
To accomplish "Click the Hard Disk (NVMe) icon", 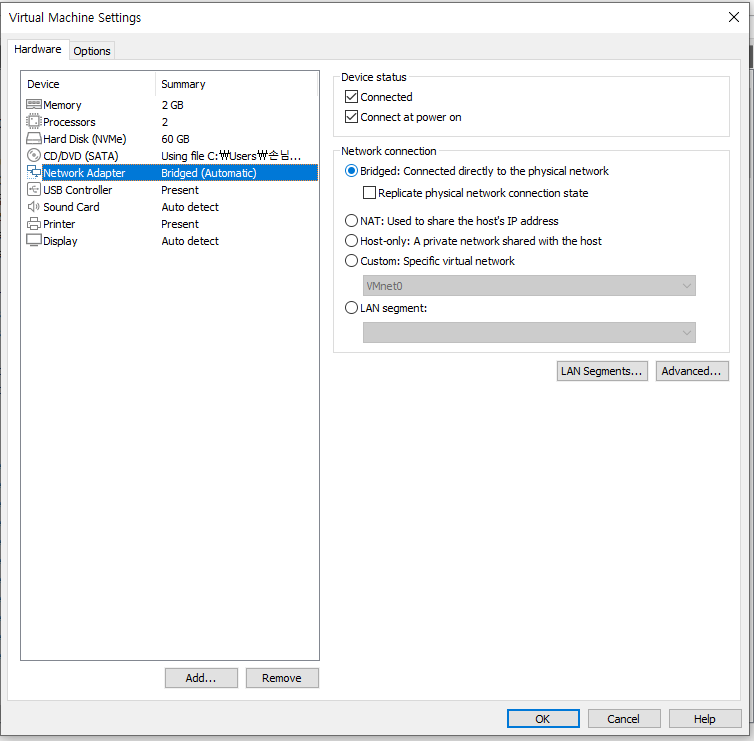I will pos(34,139).
